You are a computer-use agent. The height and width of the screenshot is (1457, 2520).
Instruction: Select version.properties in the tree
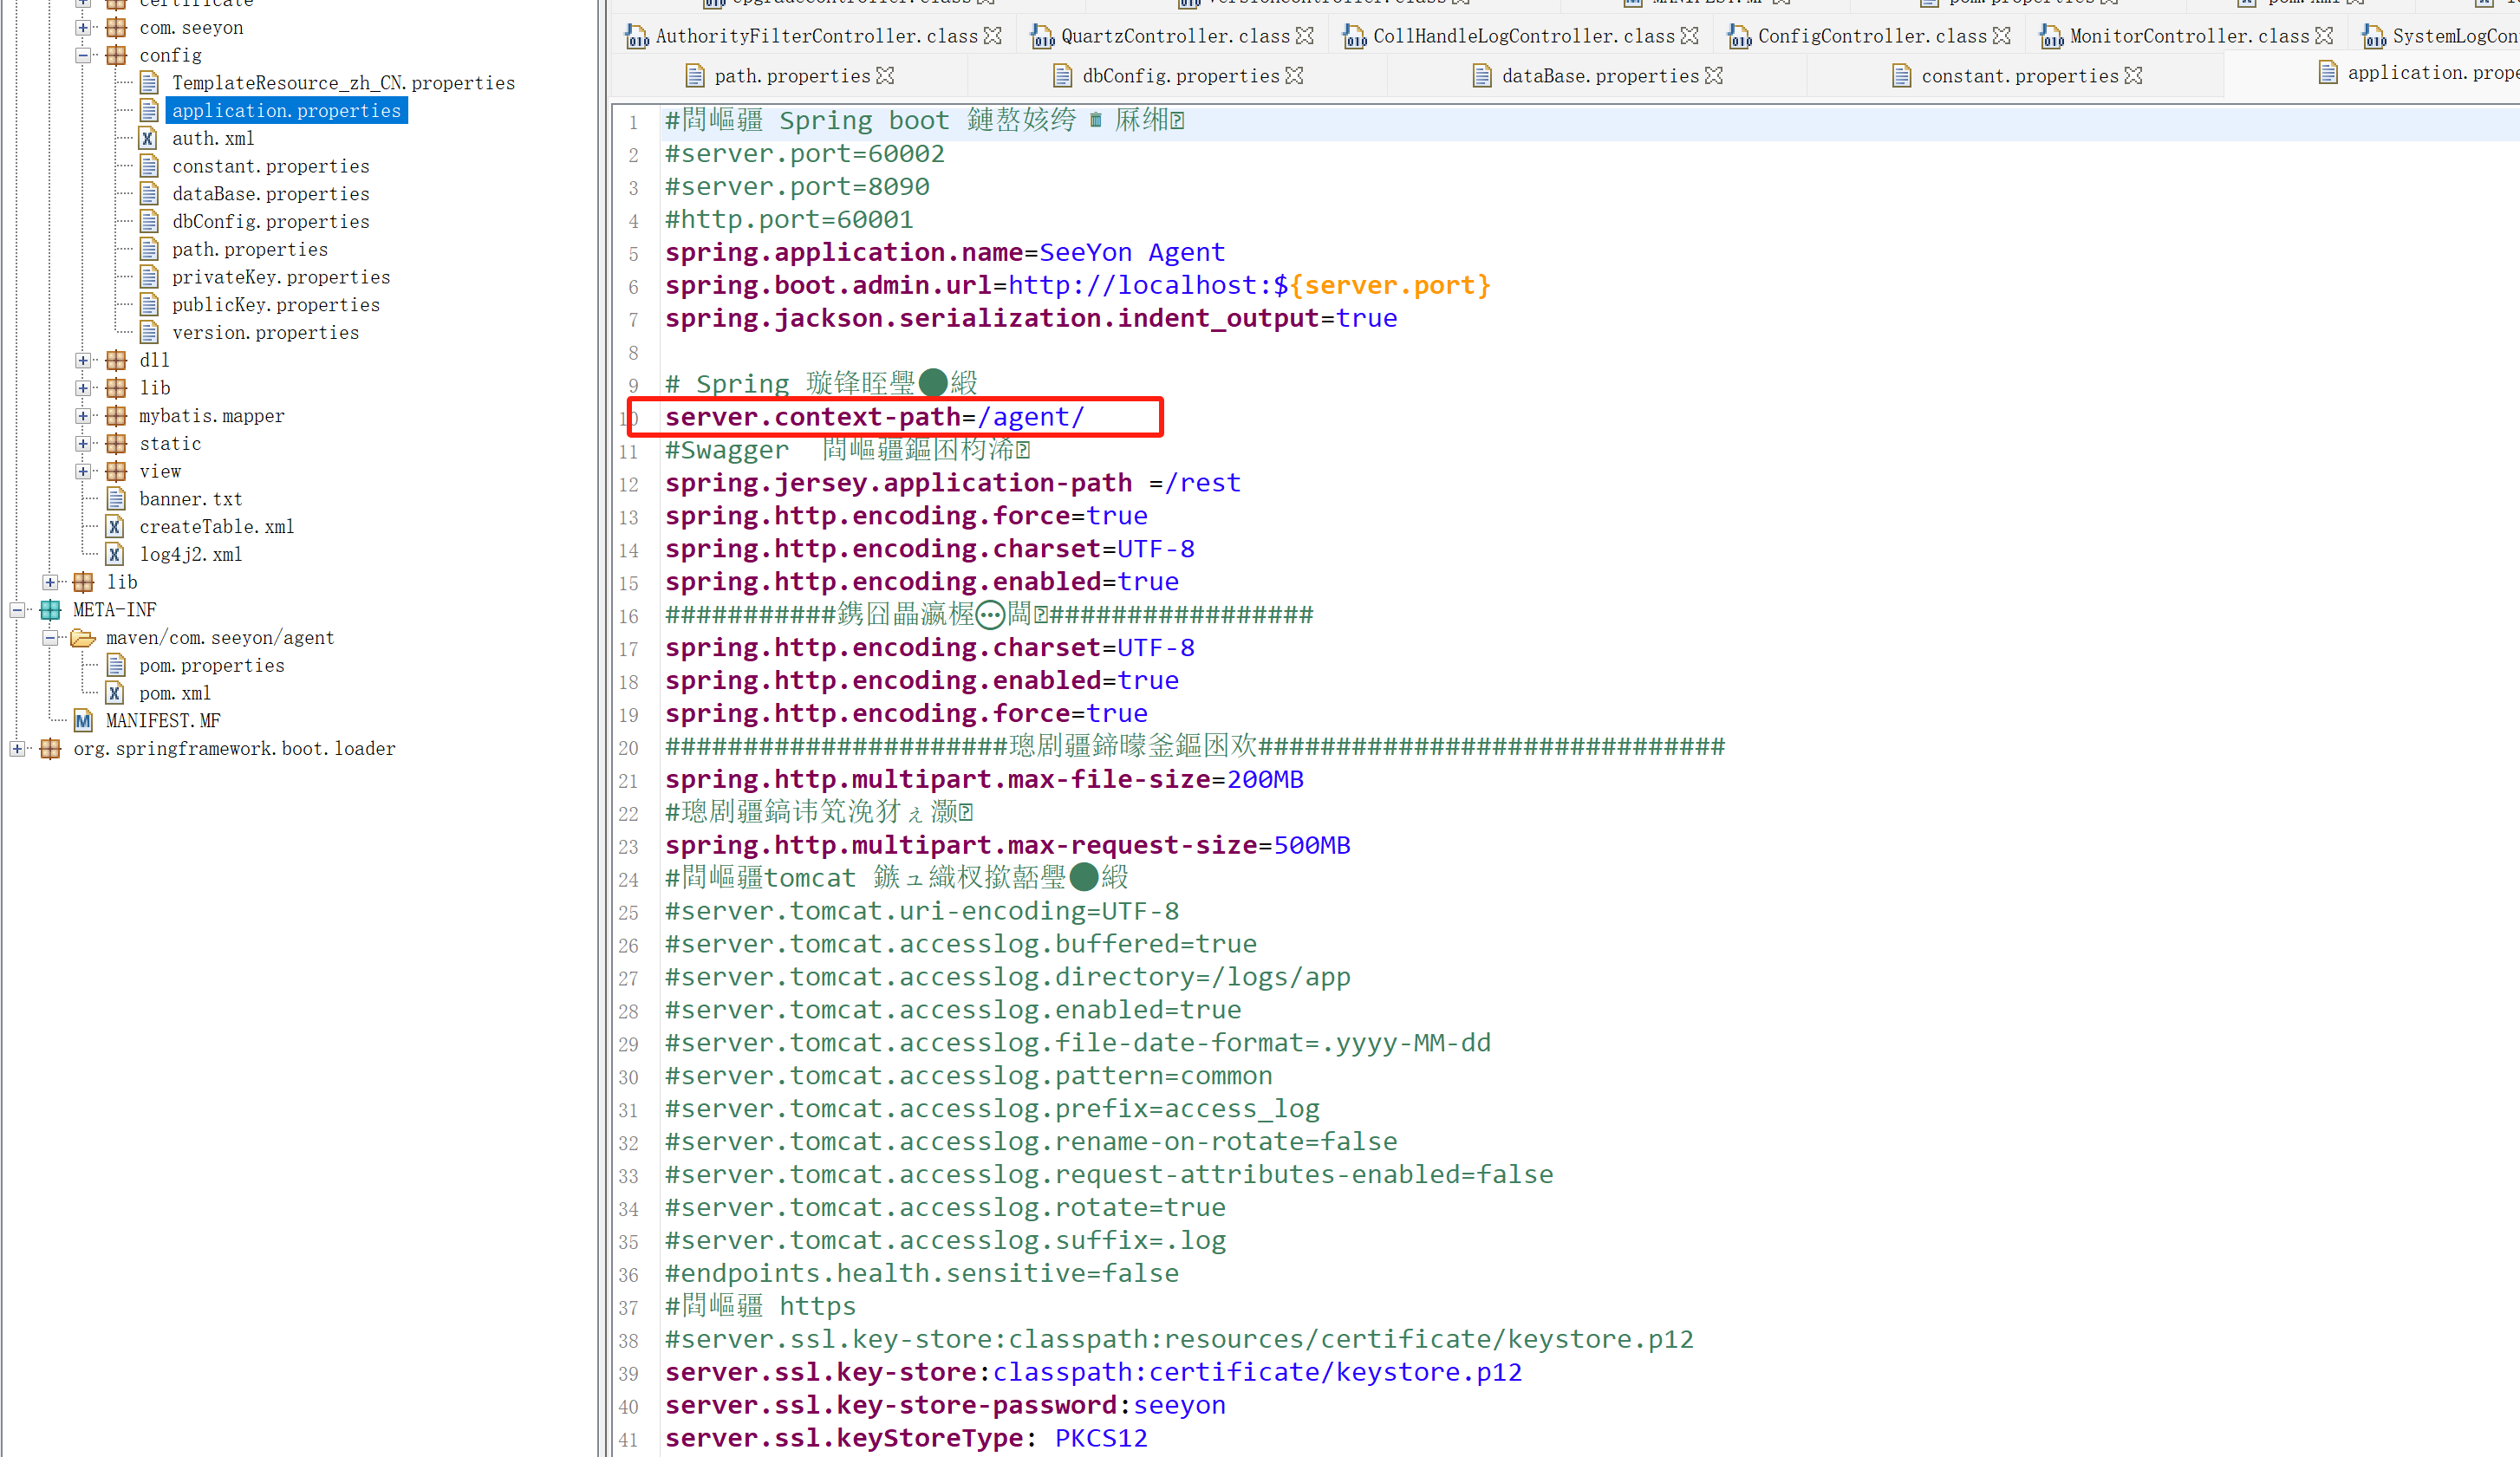coord(265,333)
